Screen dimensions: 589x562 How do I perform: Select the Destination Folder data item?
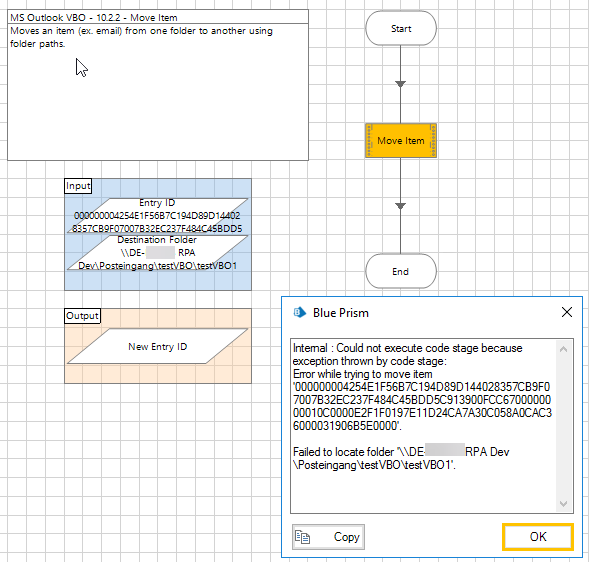tap(157, 252)
